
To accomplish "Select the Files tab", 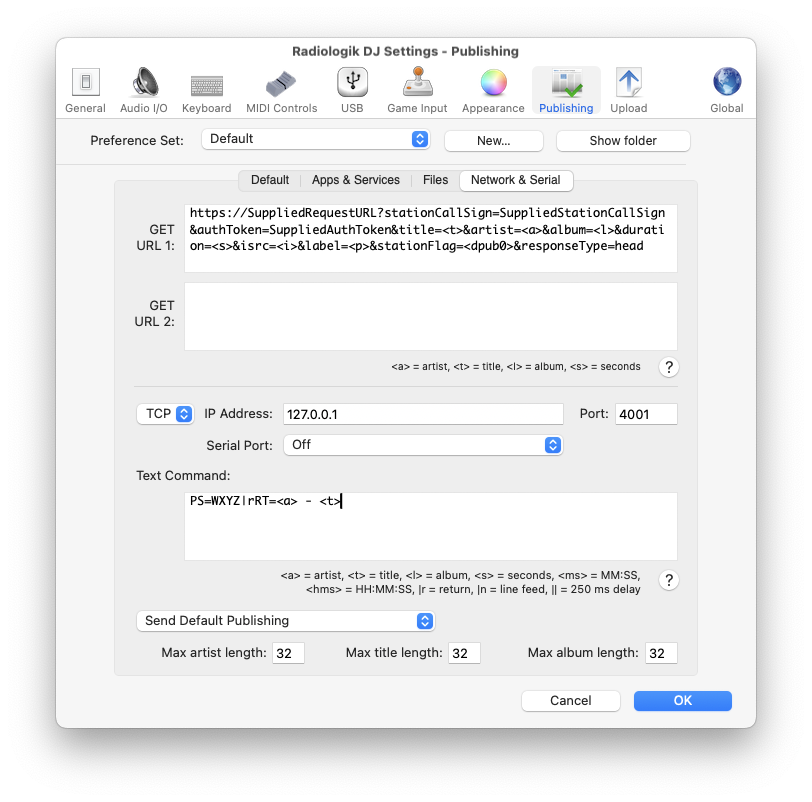I will pos(435,181).
